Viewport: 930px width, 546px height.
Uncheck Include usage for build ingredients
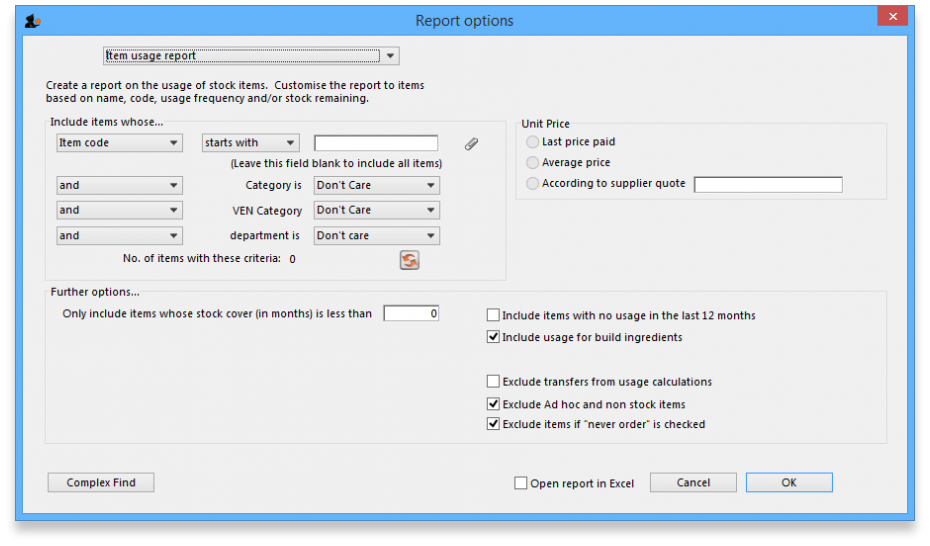pos(493,337)
